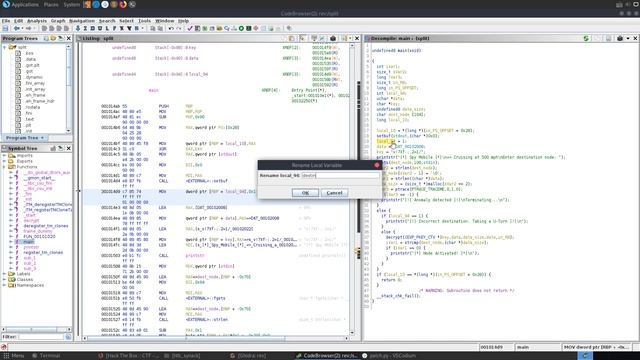Click the save icon in main toolbar
Image resolution: width=640 pixels, height=360 pixels.
(x=5, y=29)
